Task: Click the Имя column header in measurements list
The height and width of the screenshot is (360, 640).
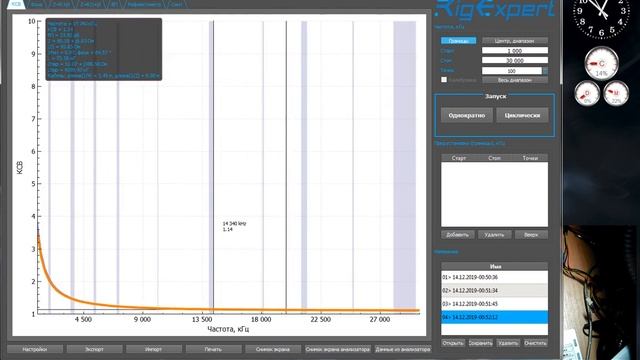Action: (x=494, y=266)
